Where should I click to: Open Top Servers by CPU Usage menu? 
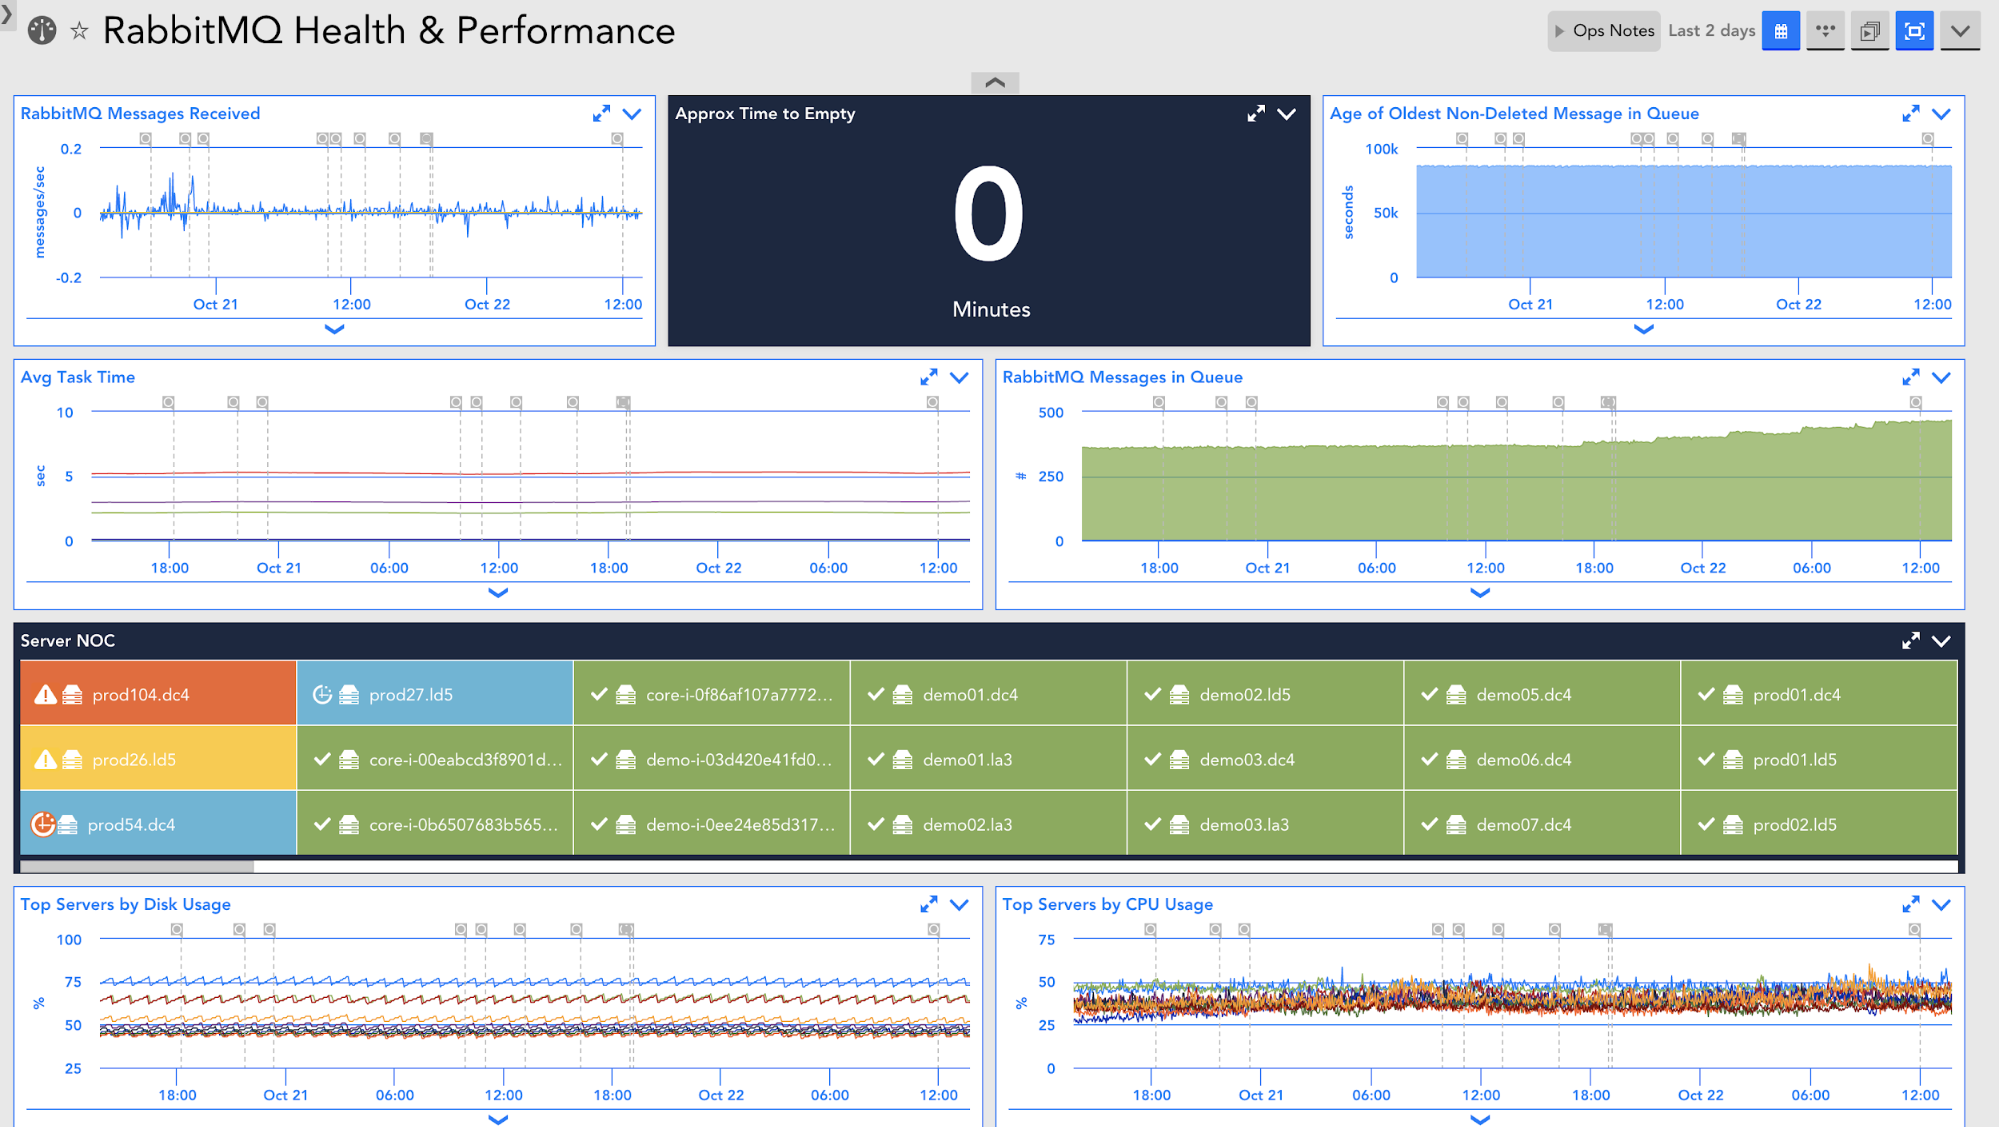1941,904
